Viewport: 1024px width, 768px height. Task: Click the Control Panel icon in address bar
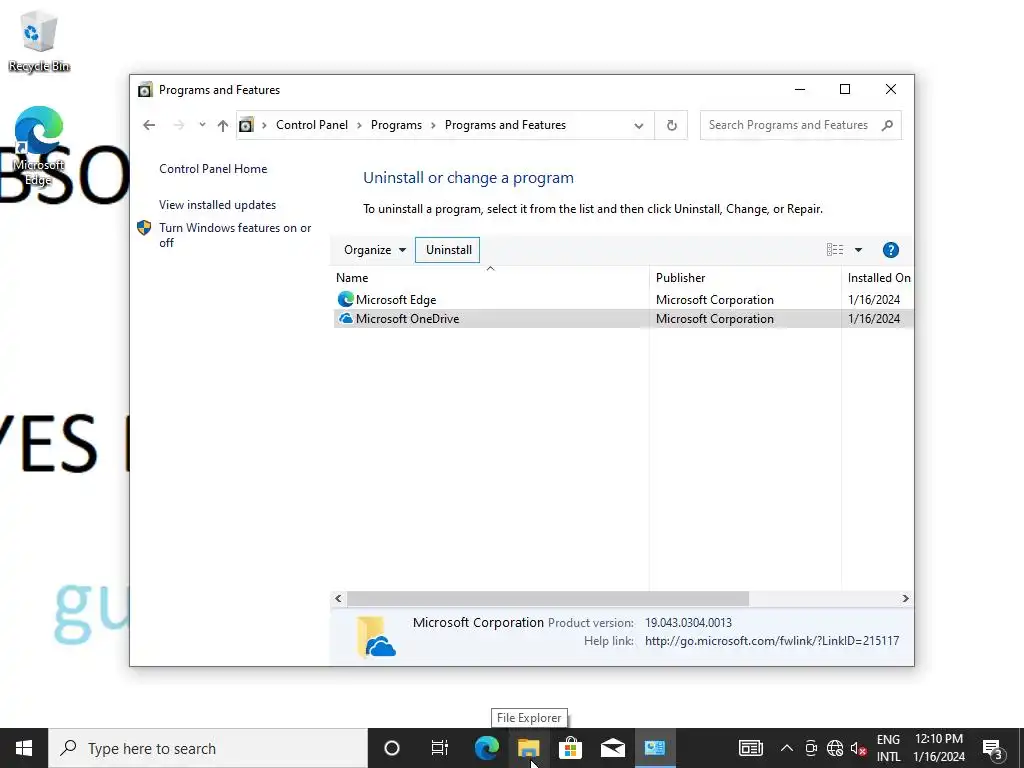(x=246, y=125)
